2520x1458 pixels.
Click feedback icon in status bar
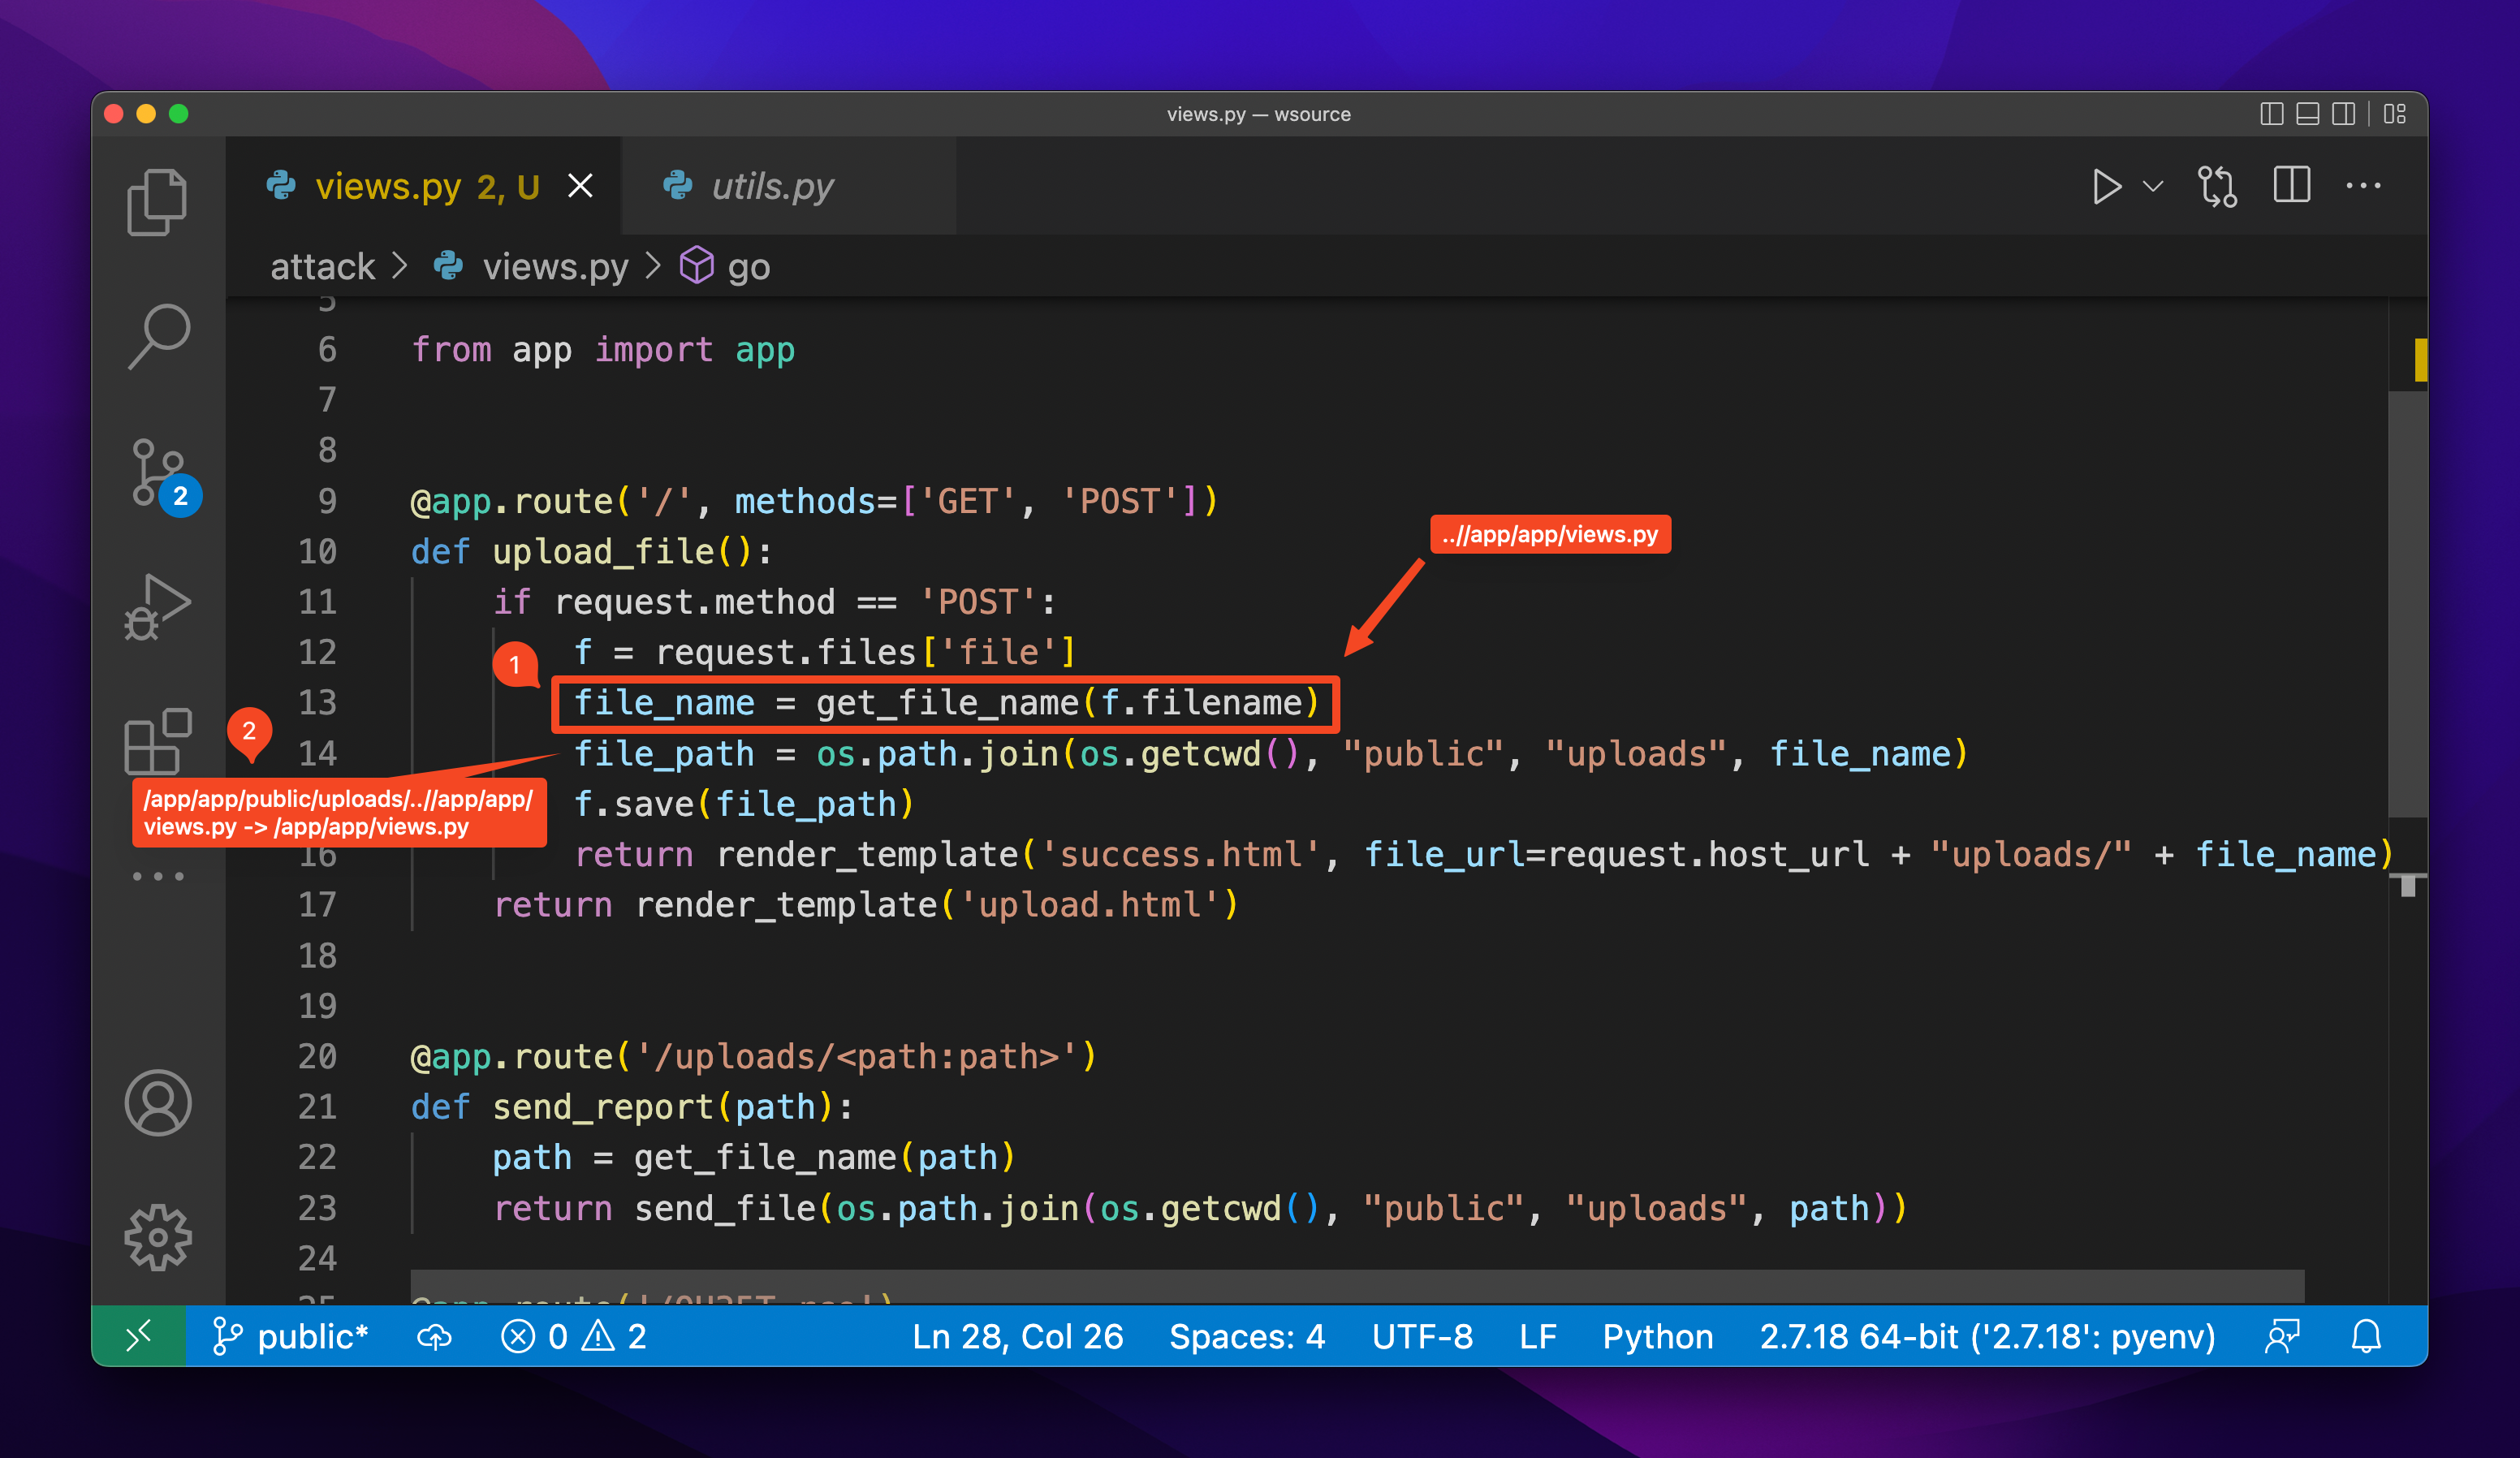(x=2283, y=1337)
